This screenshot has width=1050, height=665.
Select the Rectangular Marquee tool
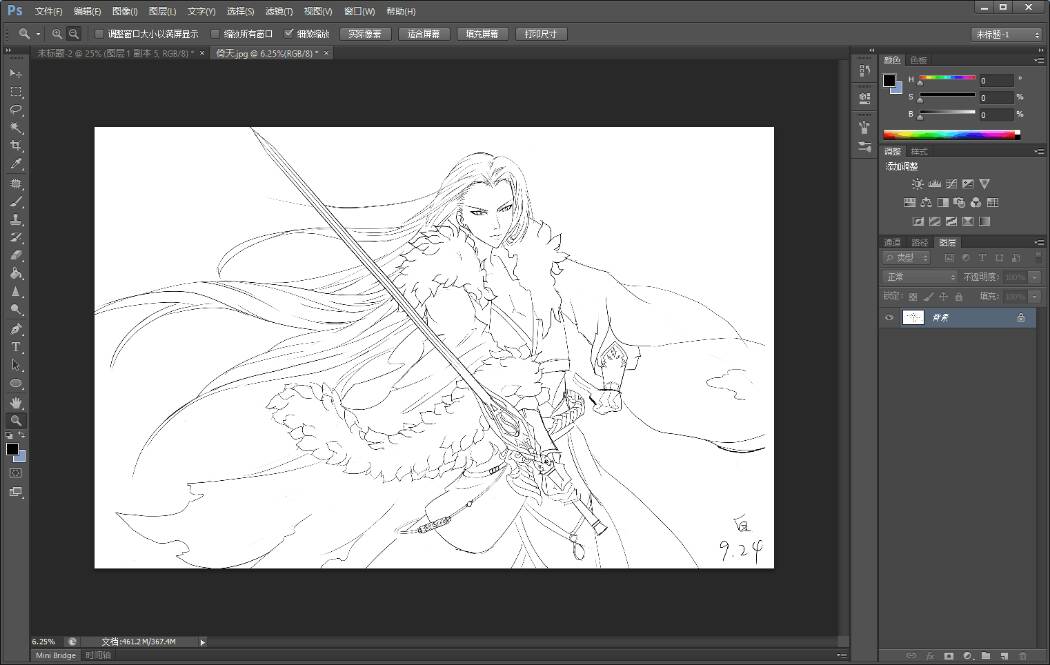(x=16, y=91)
